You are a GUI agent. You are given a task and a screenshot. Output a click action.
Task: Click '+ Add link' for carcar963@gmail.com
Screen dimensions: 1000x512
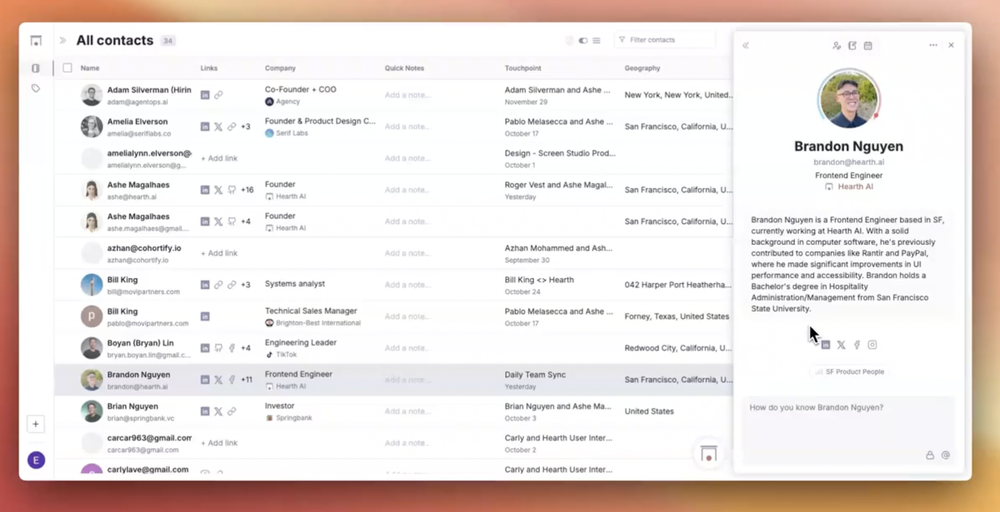click(219, 443)
